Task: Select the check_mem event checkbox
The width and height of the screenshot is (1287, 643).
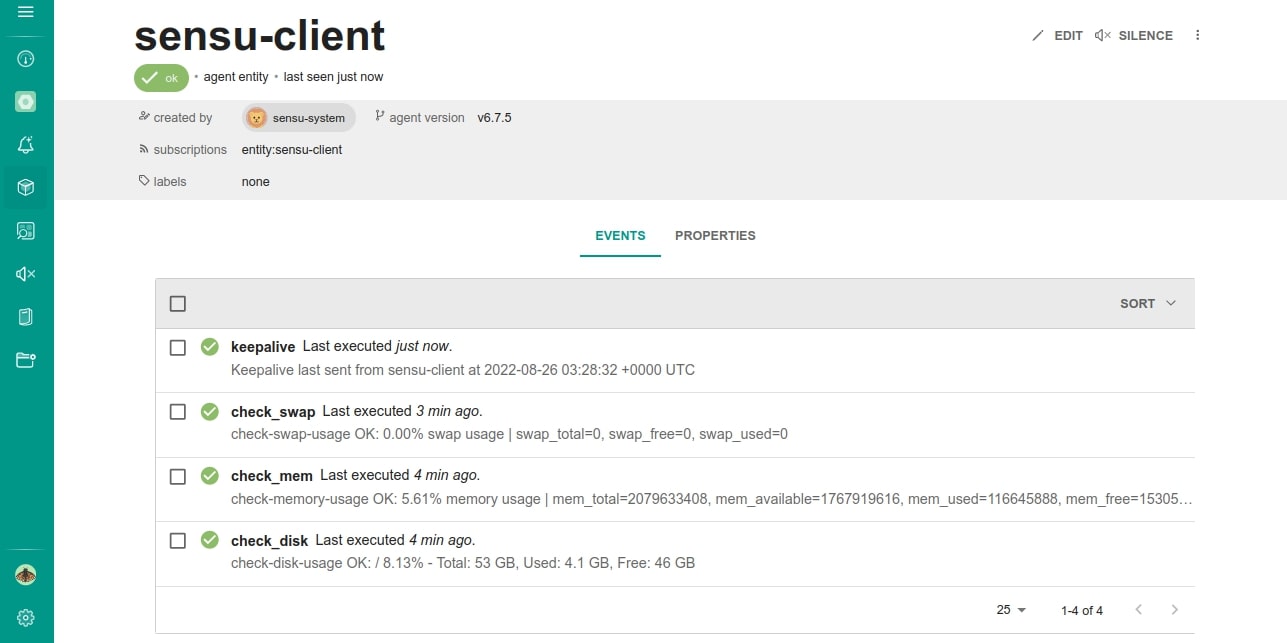Action: pos(178,476)
